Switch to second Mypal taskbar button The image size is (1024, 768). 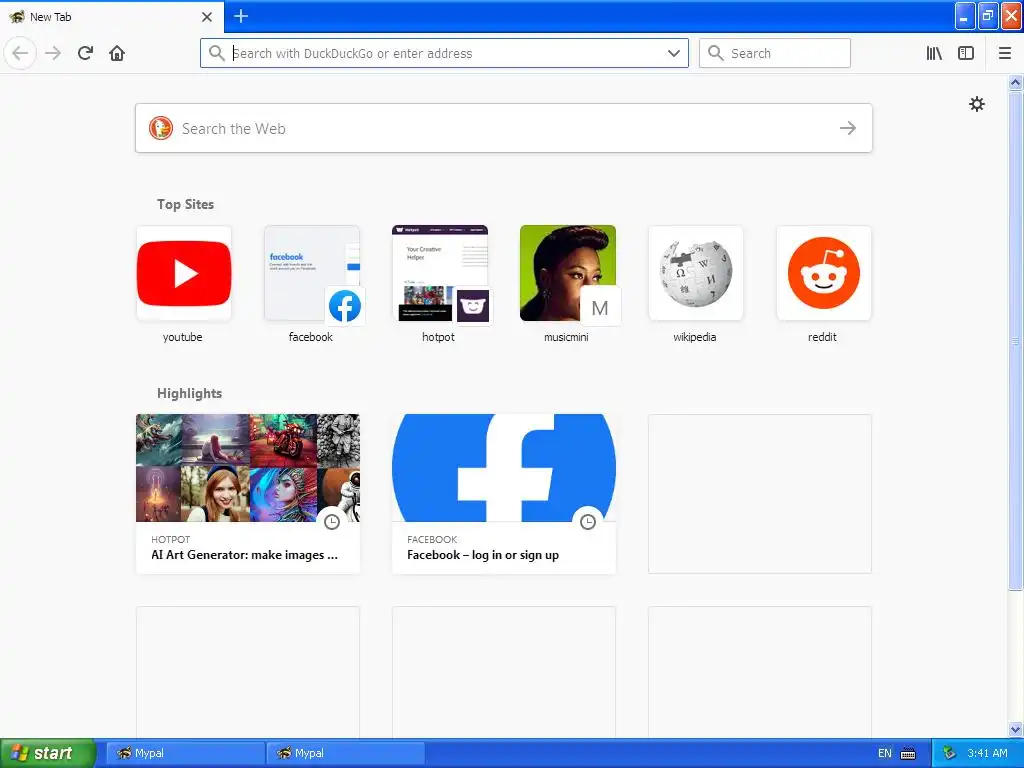(x=345, y=753)
